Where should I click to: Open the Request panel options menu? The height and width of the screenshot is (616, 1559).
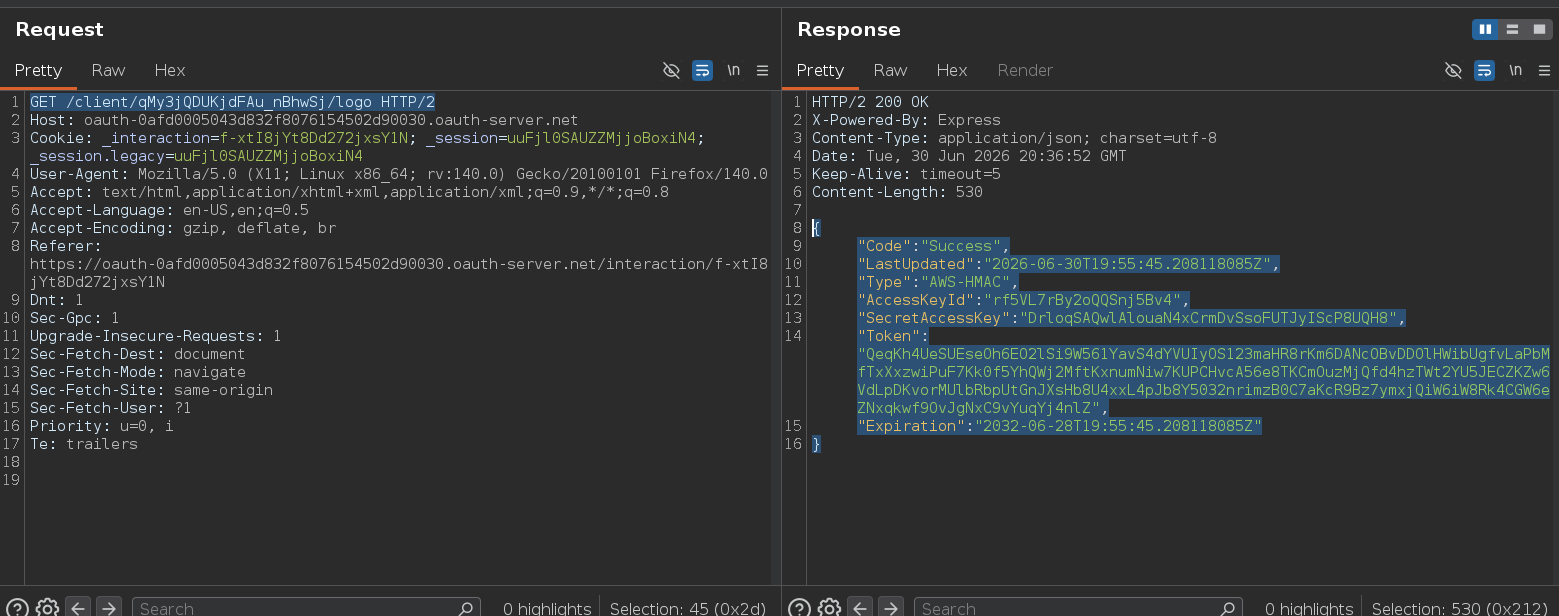[x=762, y=70]
